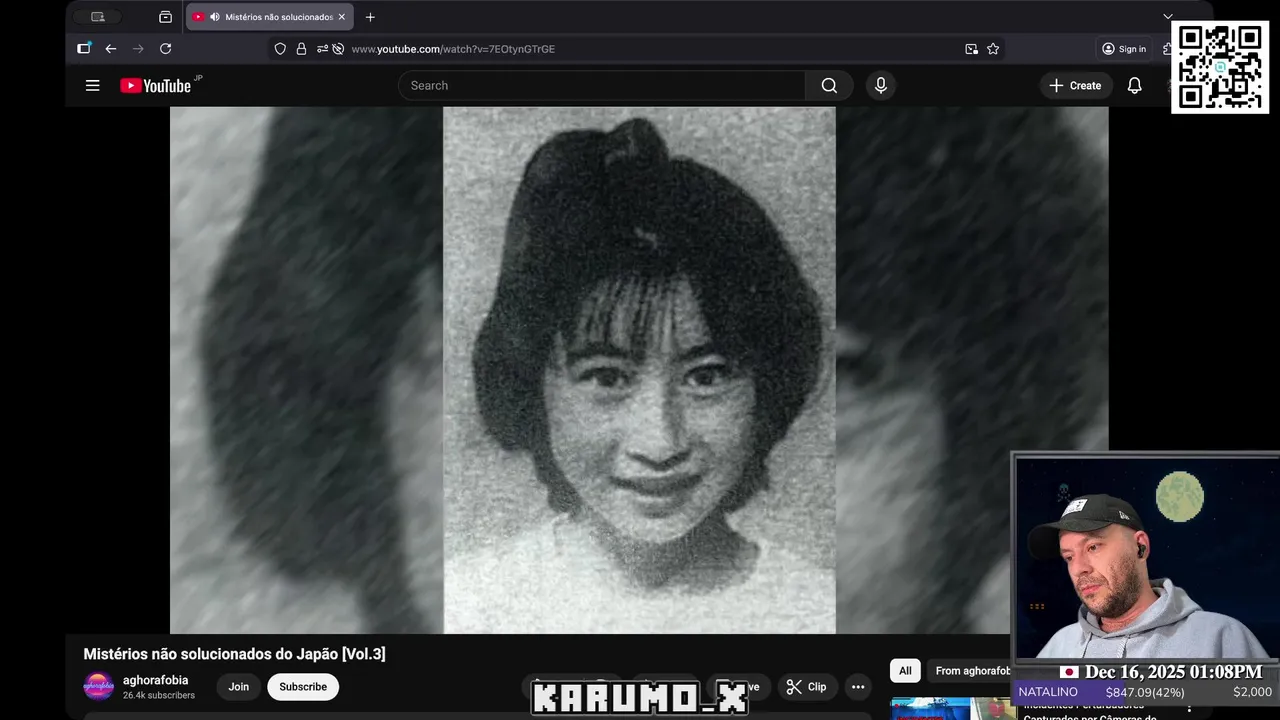
Task: Focus the YouTube Search field
Action: tap(602, 86)
